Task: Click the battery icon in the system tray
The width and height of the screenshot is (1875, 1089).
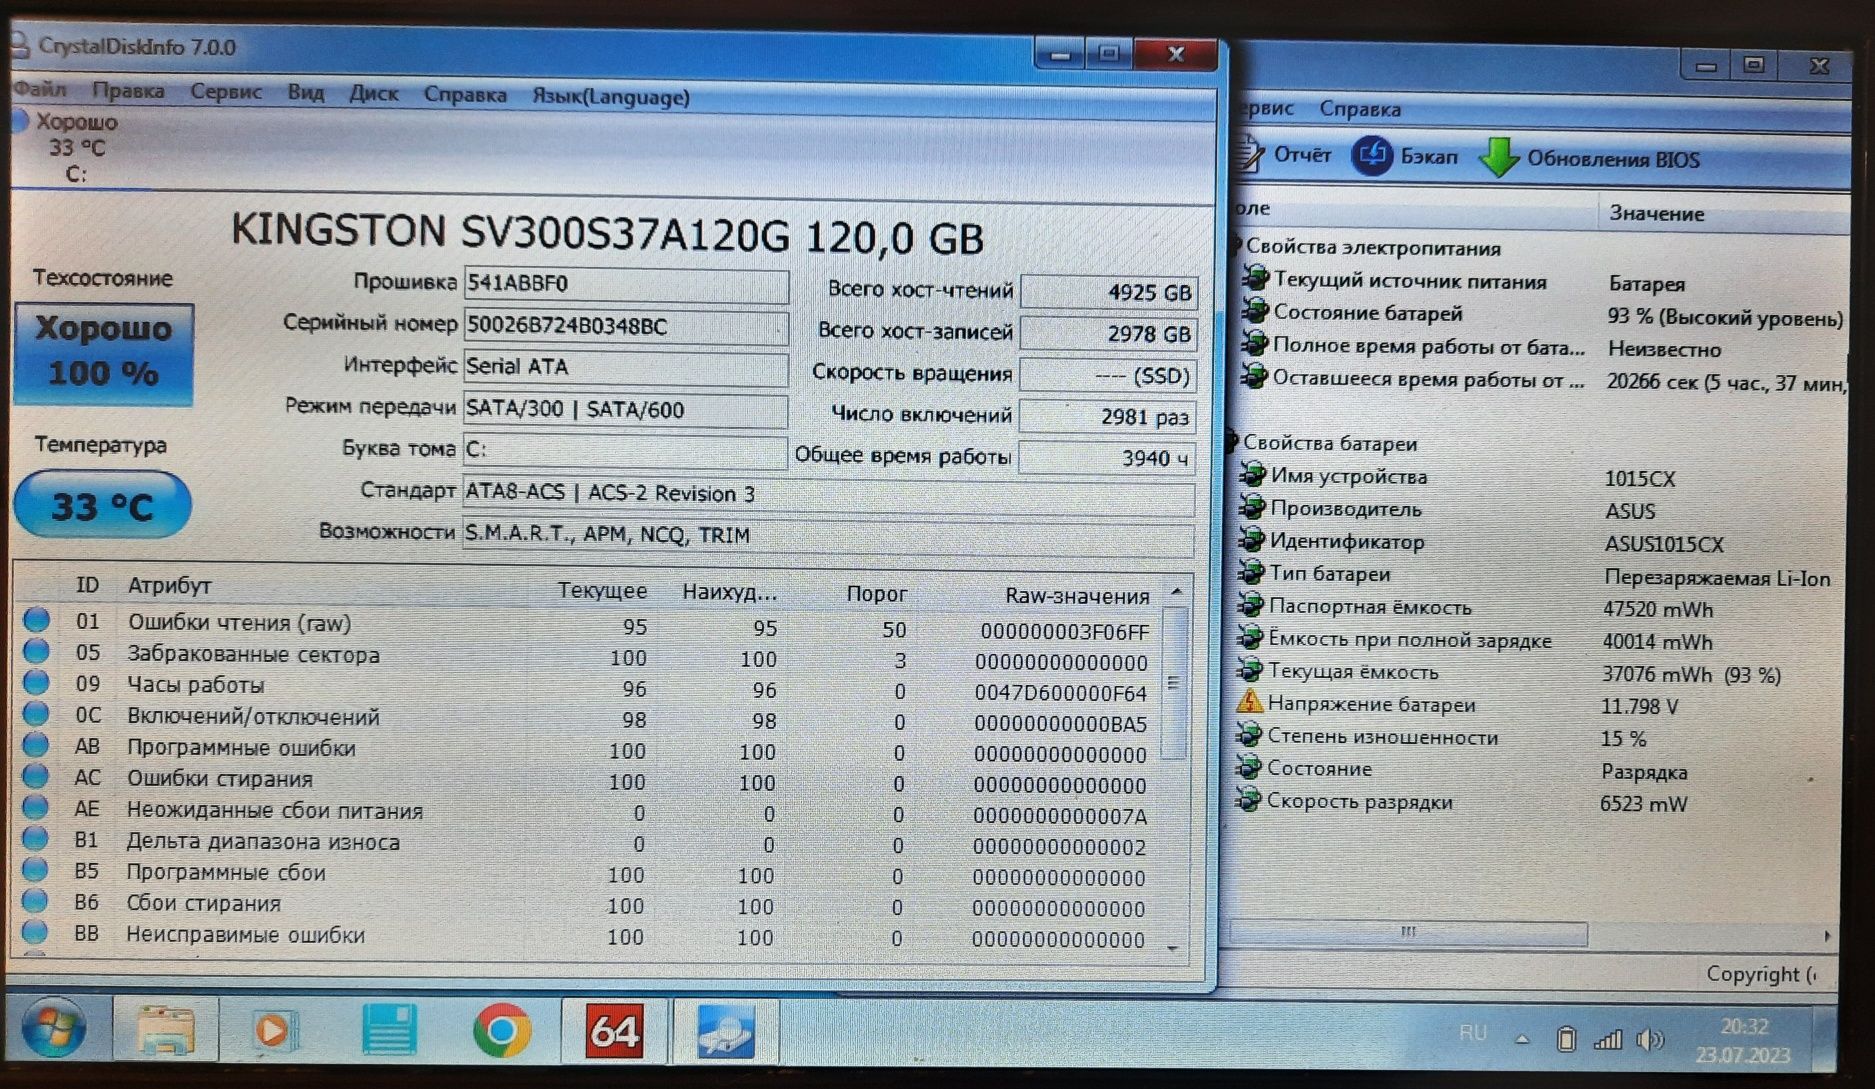Action: (x=1566, y=1040)
